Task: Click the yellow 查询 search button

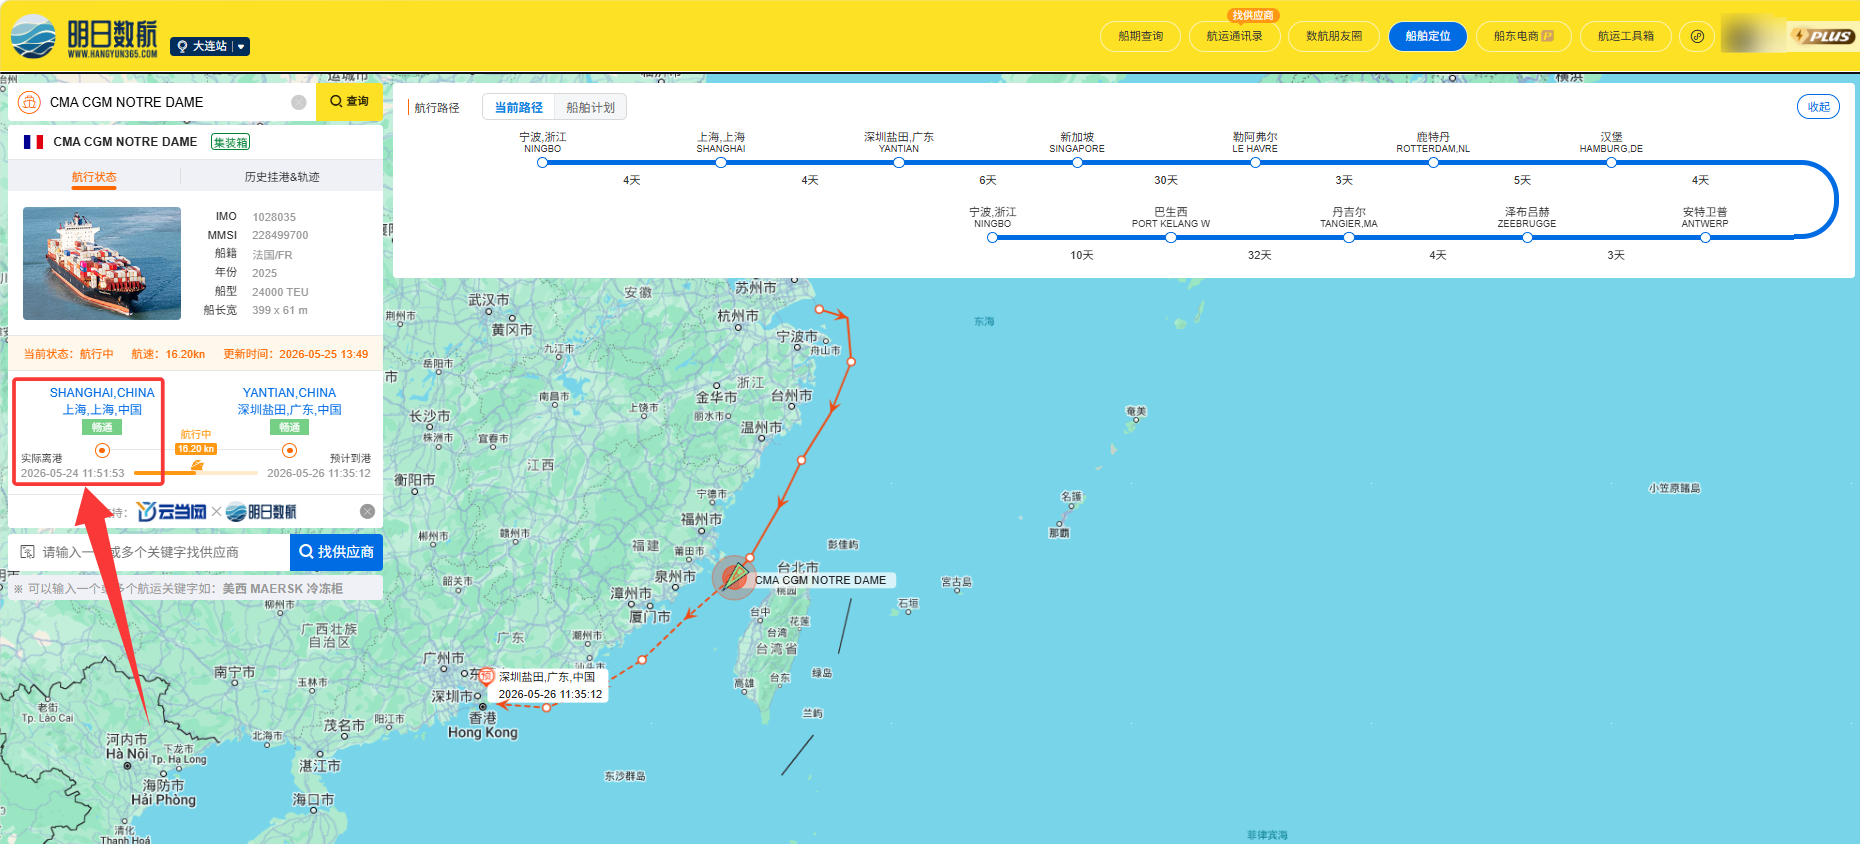Action: (x=349, y=102)
